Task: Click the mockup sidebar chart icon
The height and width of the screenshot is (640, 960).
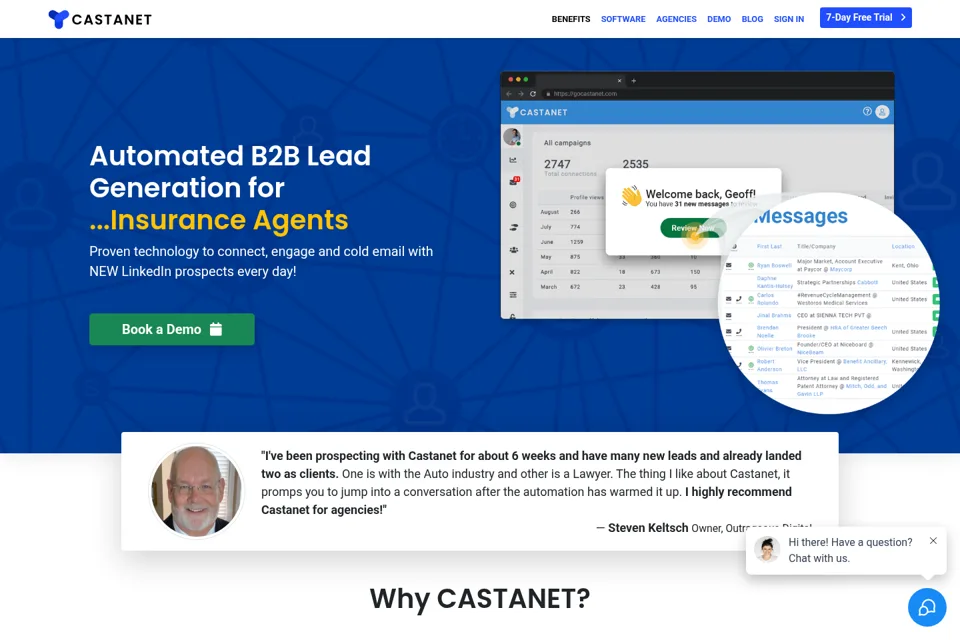Action: click(x=513, y=160)
